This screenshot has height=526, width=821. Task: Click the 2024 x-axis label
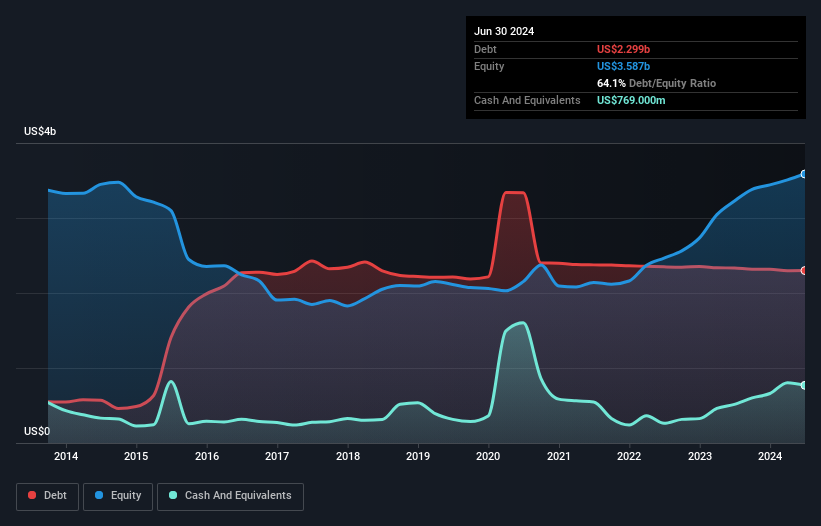coord(770,456)
